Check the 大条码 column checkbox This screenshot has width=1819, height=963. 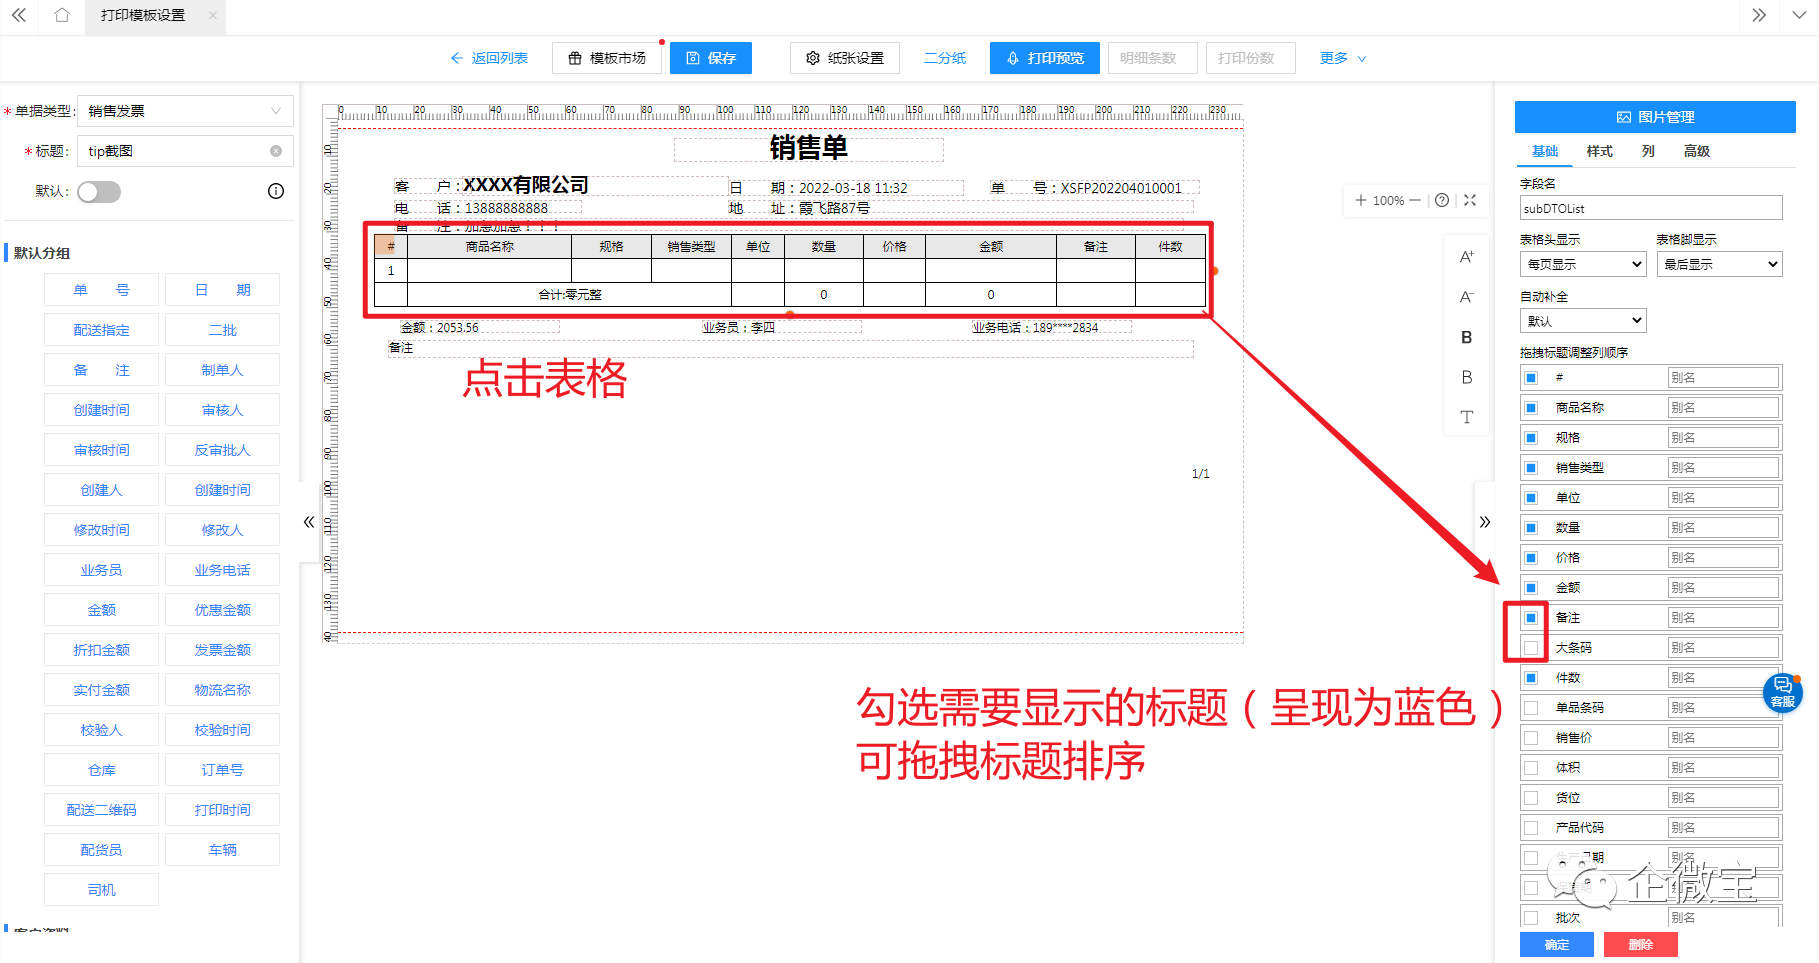tap(1531, 648)
